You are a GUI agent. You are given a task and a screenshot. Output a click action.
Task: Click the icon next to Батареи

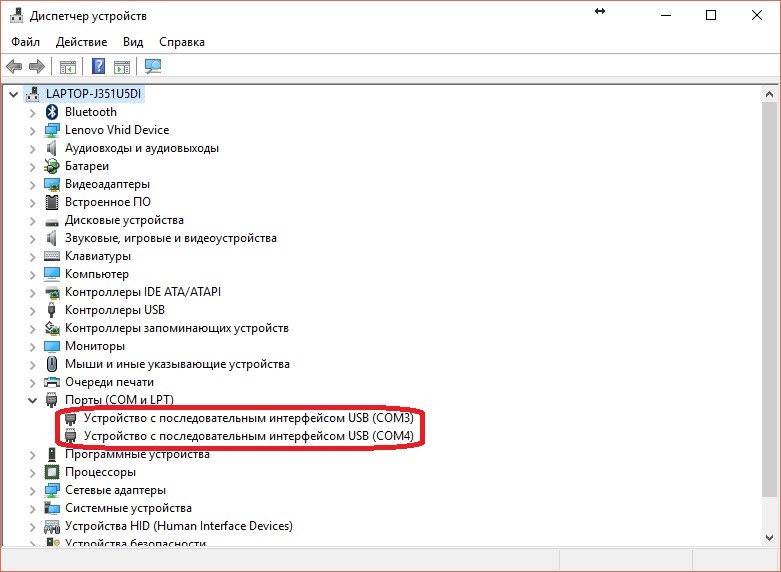(54, 166)
